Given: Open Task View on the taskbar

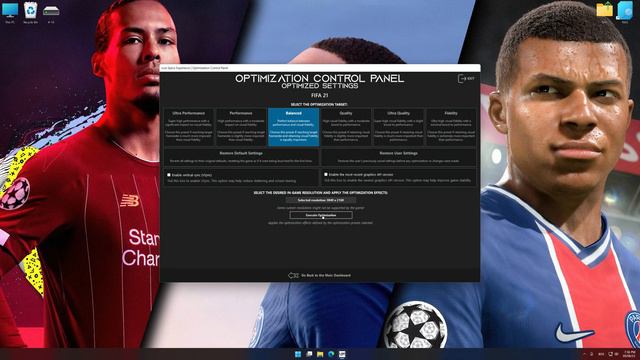Looking at the screenshot, I should pyautogui.click(x=309, y=354).
